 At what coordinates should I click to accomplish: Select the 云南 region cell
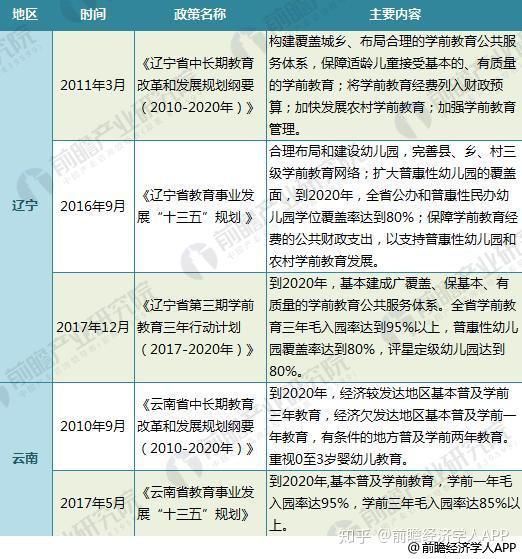25,458
